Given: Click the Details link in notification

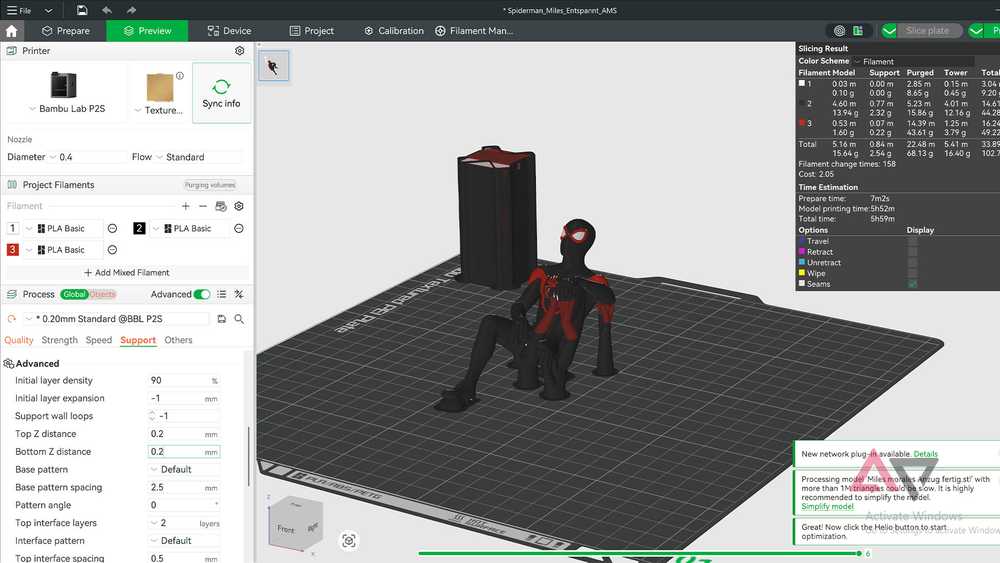Looking at the screenshot, I should click(x=925, y=454).
